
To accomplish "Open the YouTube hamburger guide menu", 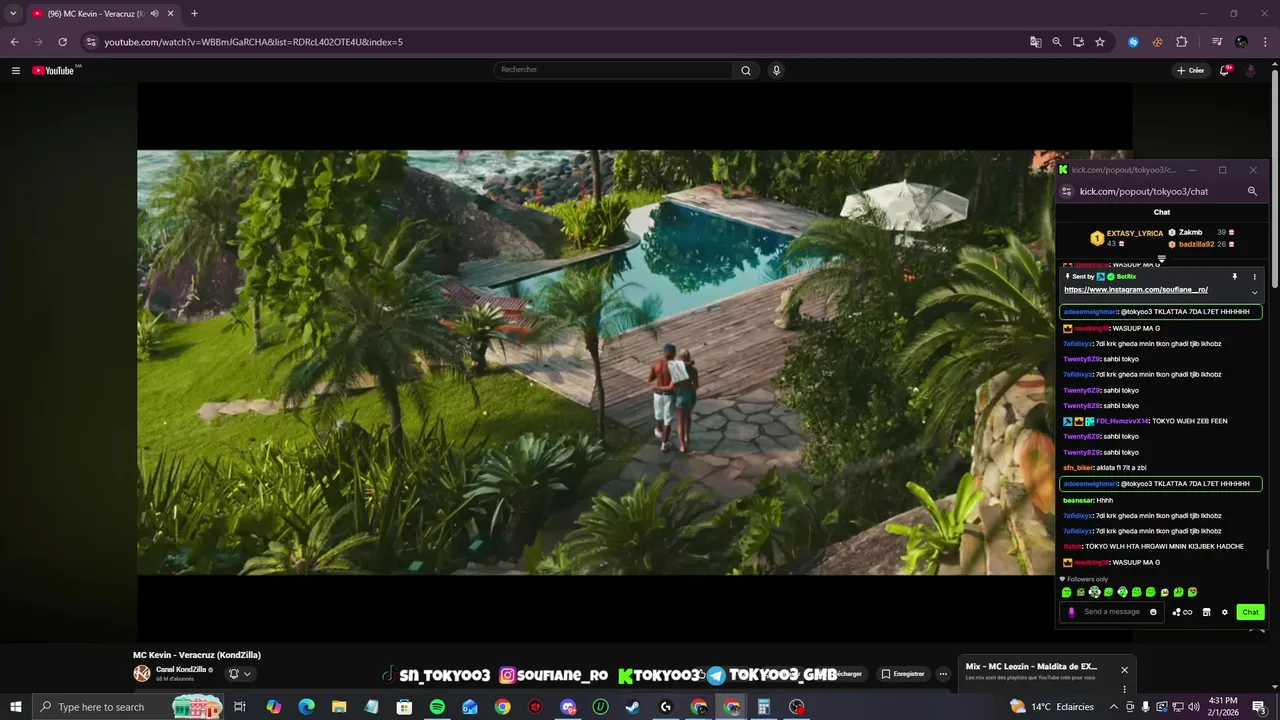I will (x=16, y=70).
